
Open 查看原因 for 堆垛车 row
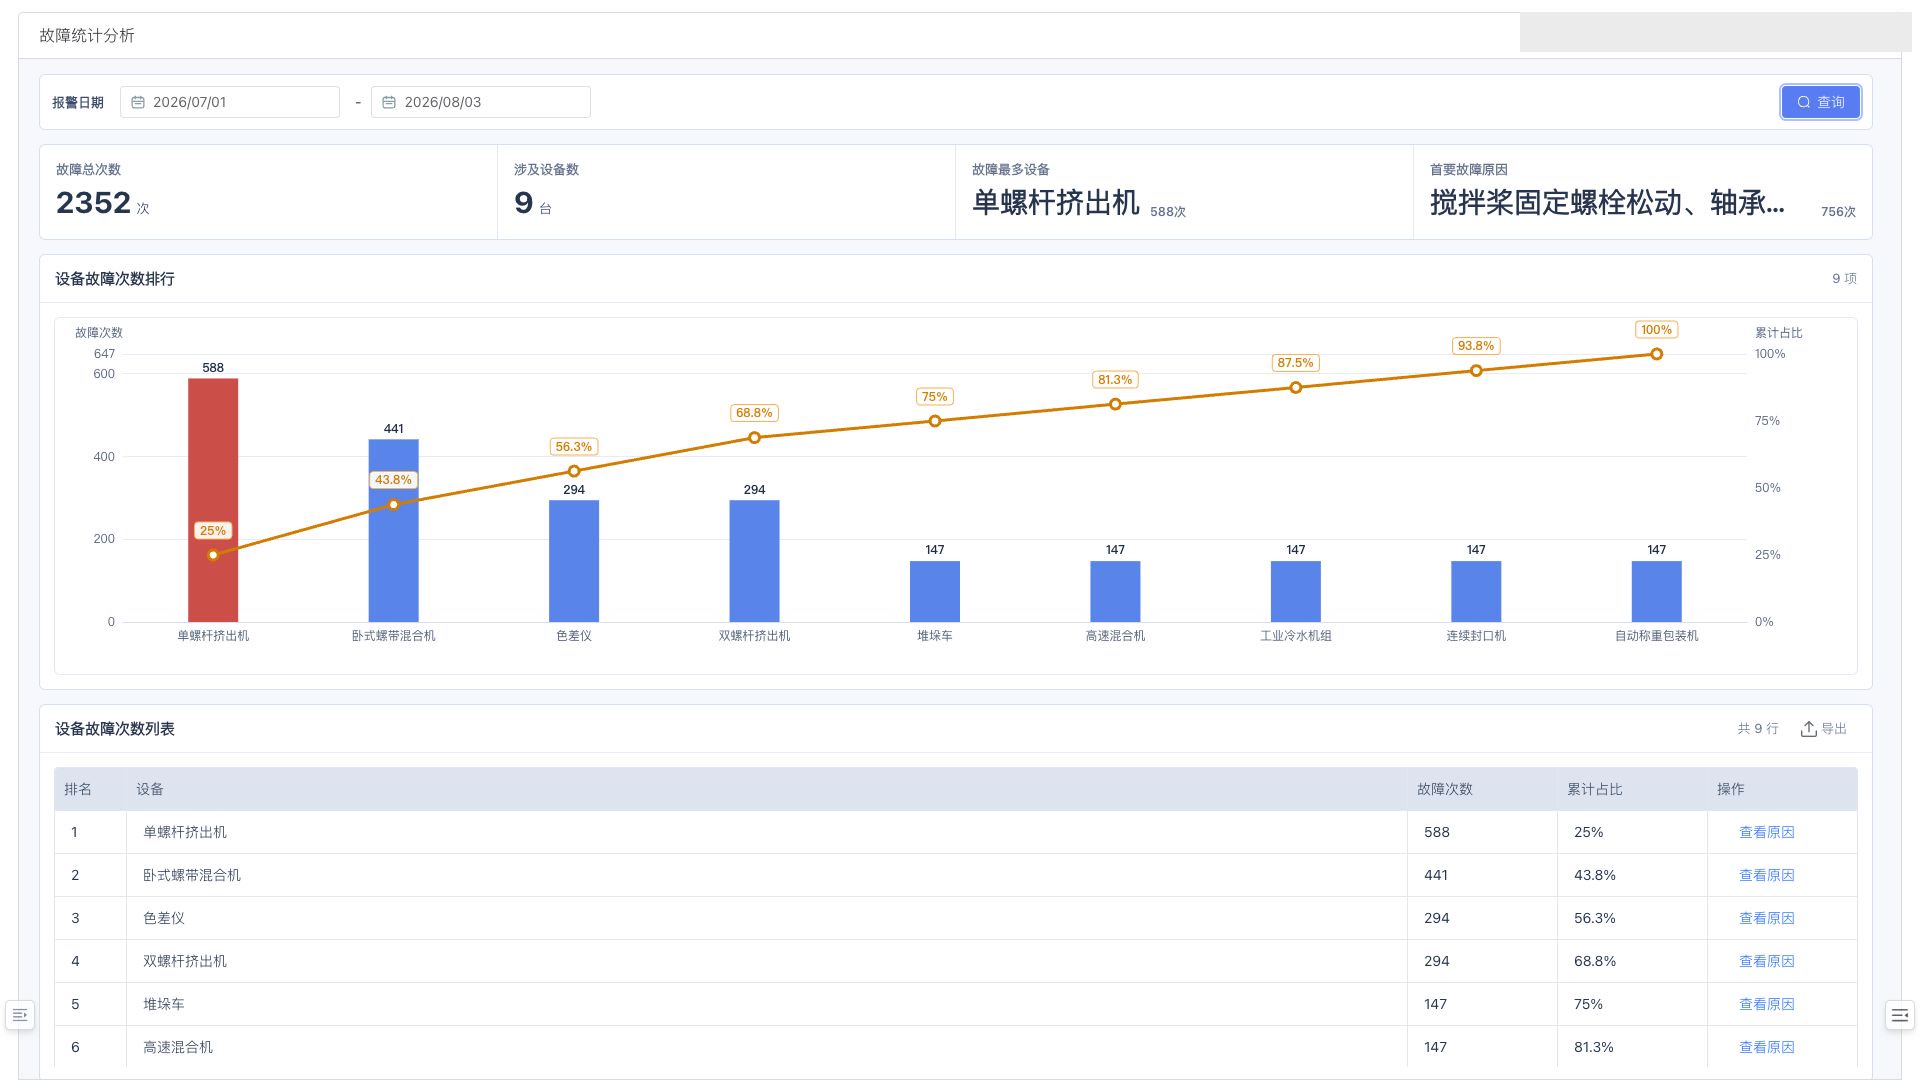click(1766, 1004)
